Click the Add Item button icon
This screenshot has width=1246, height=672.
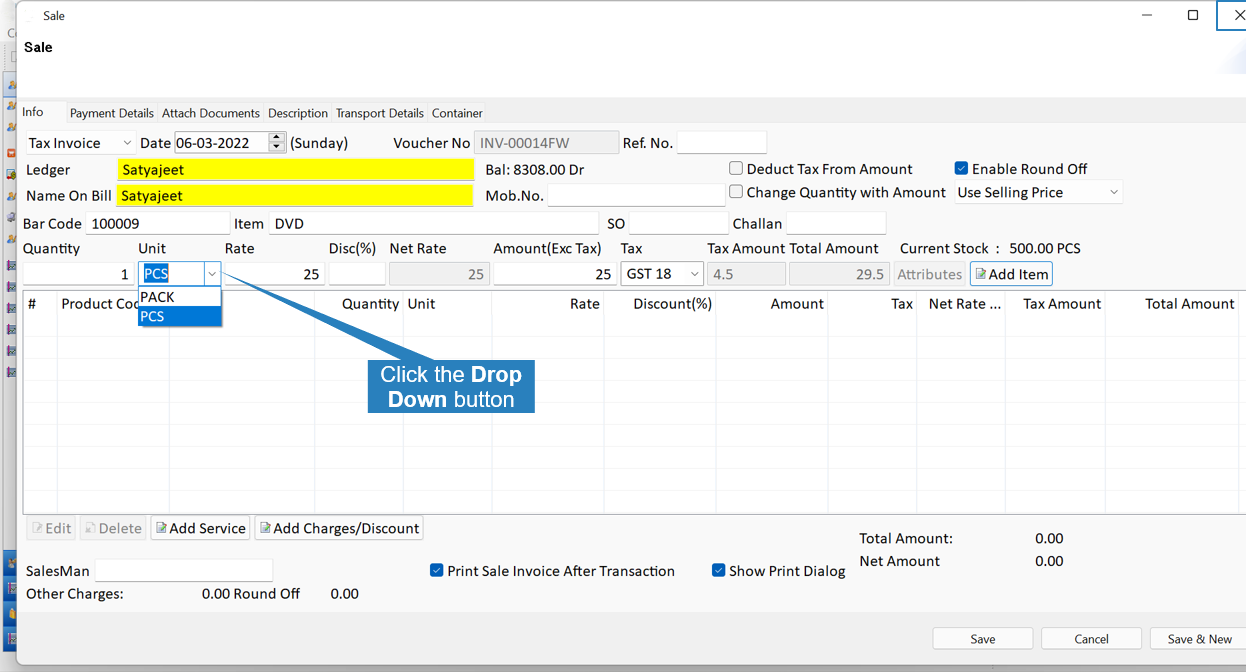[980, 274]
